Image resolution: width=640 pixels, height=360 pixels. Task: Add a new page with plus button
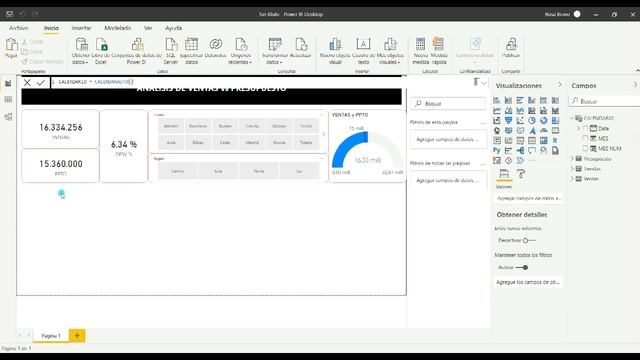(77, 336)
